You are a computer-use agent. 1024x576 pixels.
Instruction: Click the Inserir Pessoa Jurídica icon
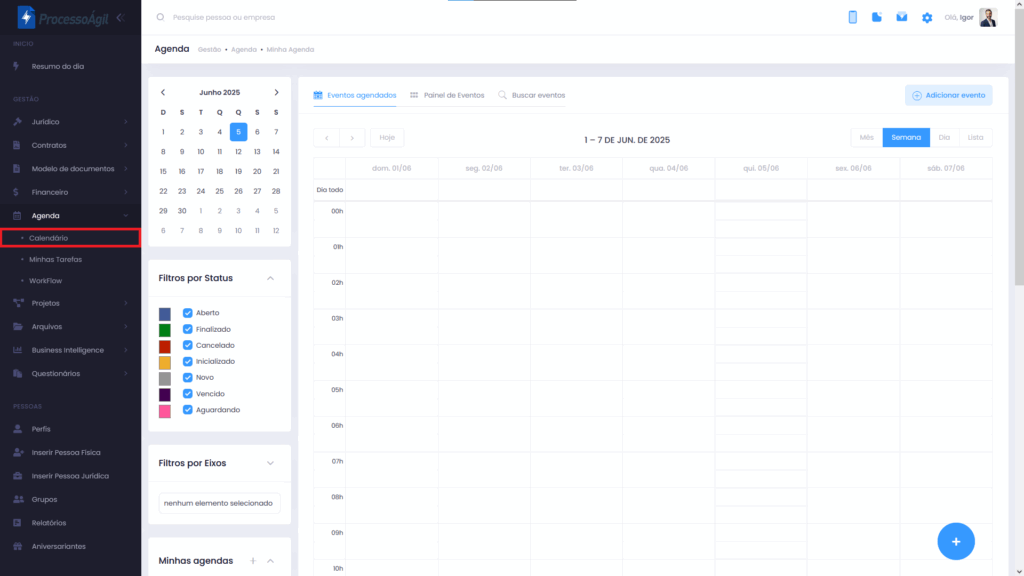click(x=18, y=476)
